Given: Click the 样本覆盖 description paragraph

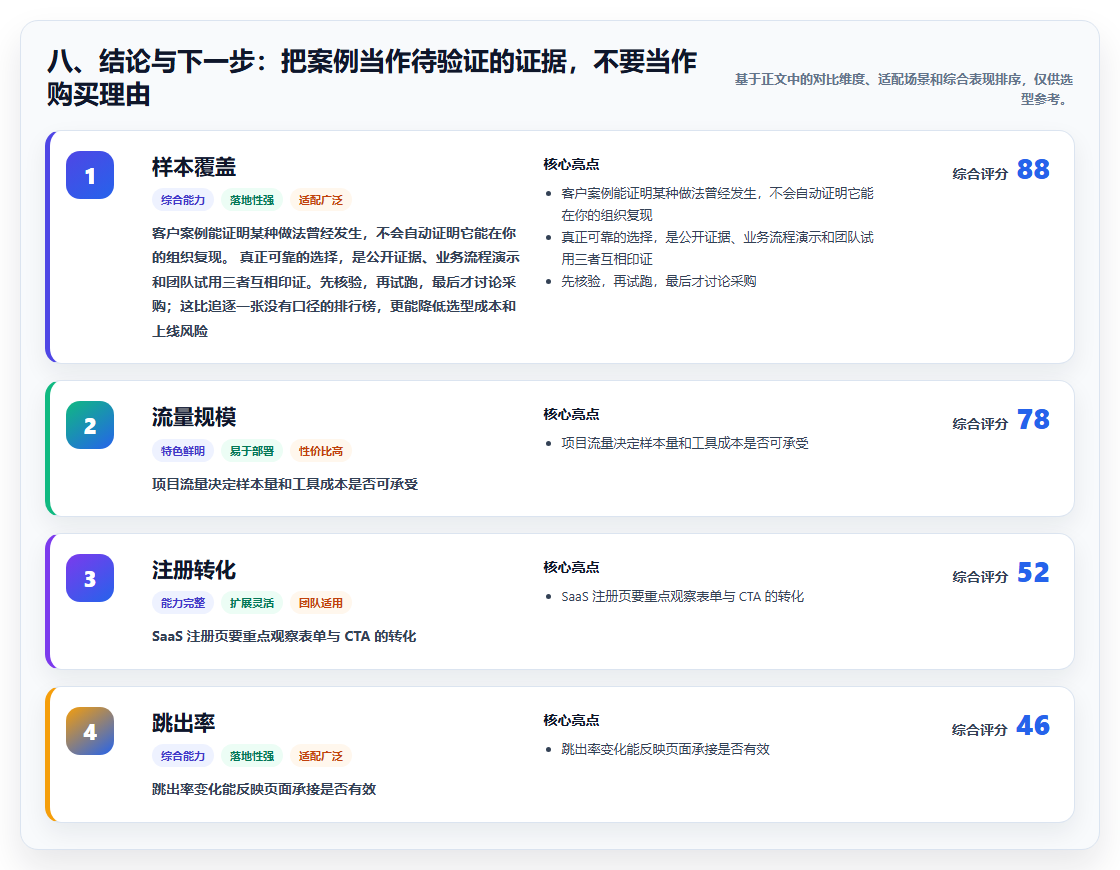Looking at the screenshot, I should click(336, 281).
